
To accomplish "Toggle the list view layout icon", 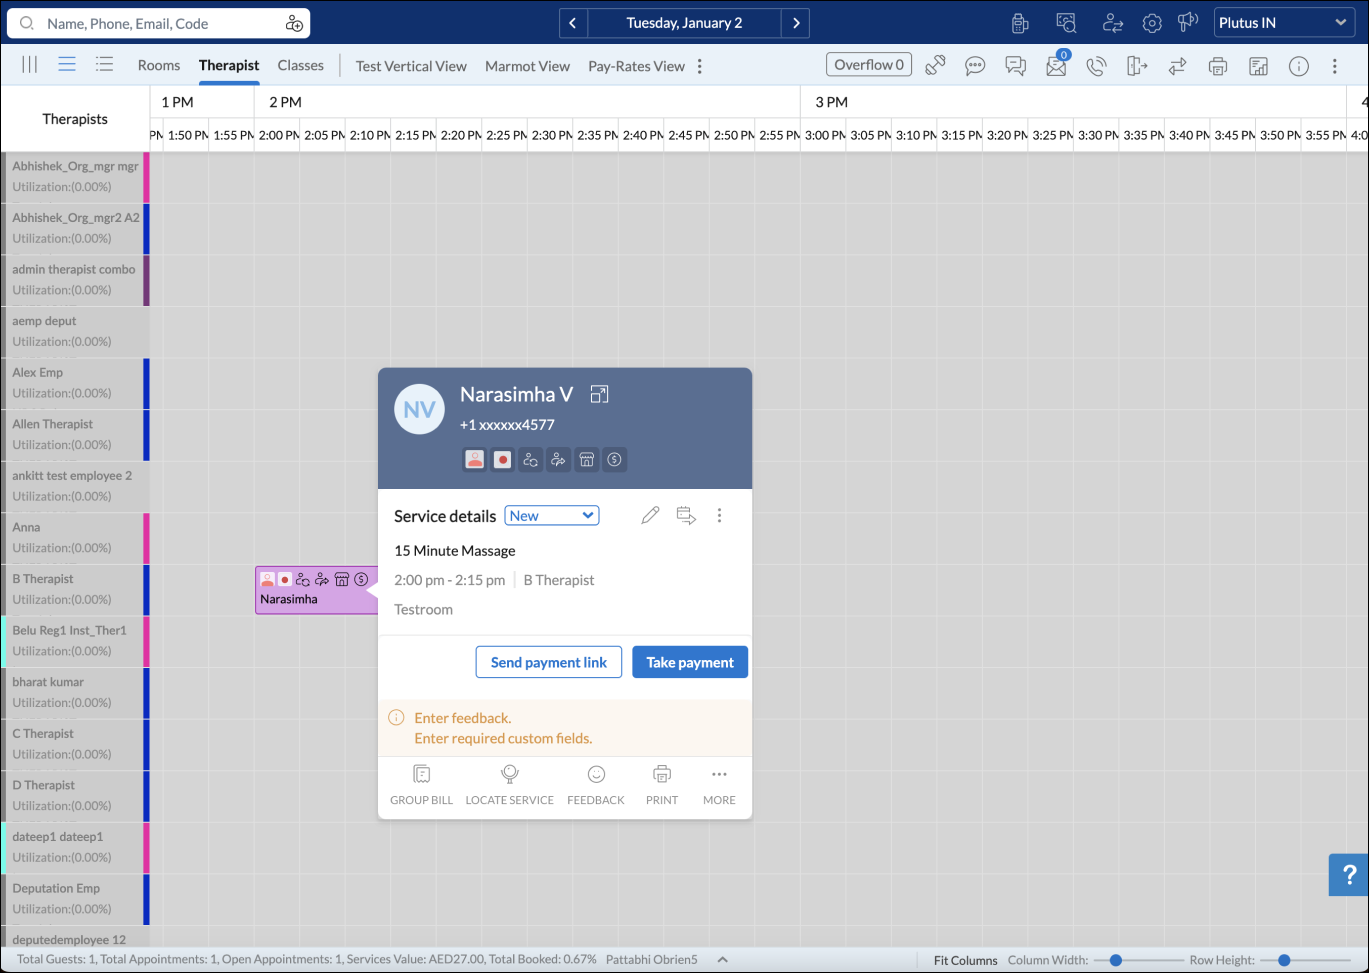I will (104, 65).
